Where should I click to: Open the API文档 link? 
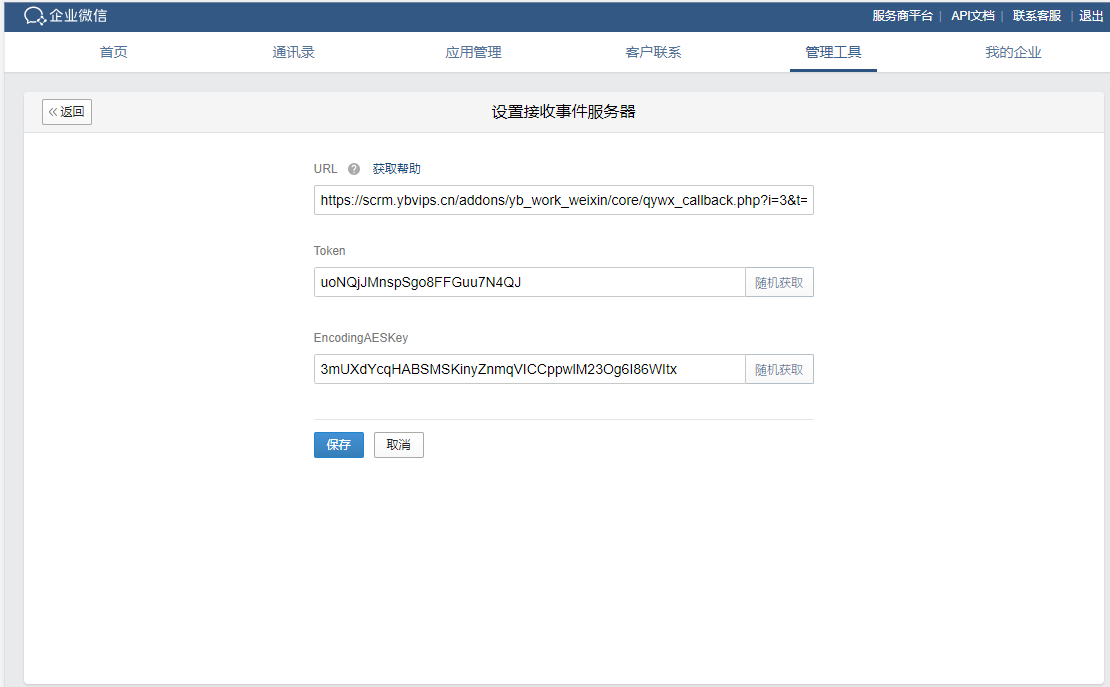(x=973, y=16)
